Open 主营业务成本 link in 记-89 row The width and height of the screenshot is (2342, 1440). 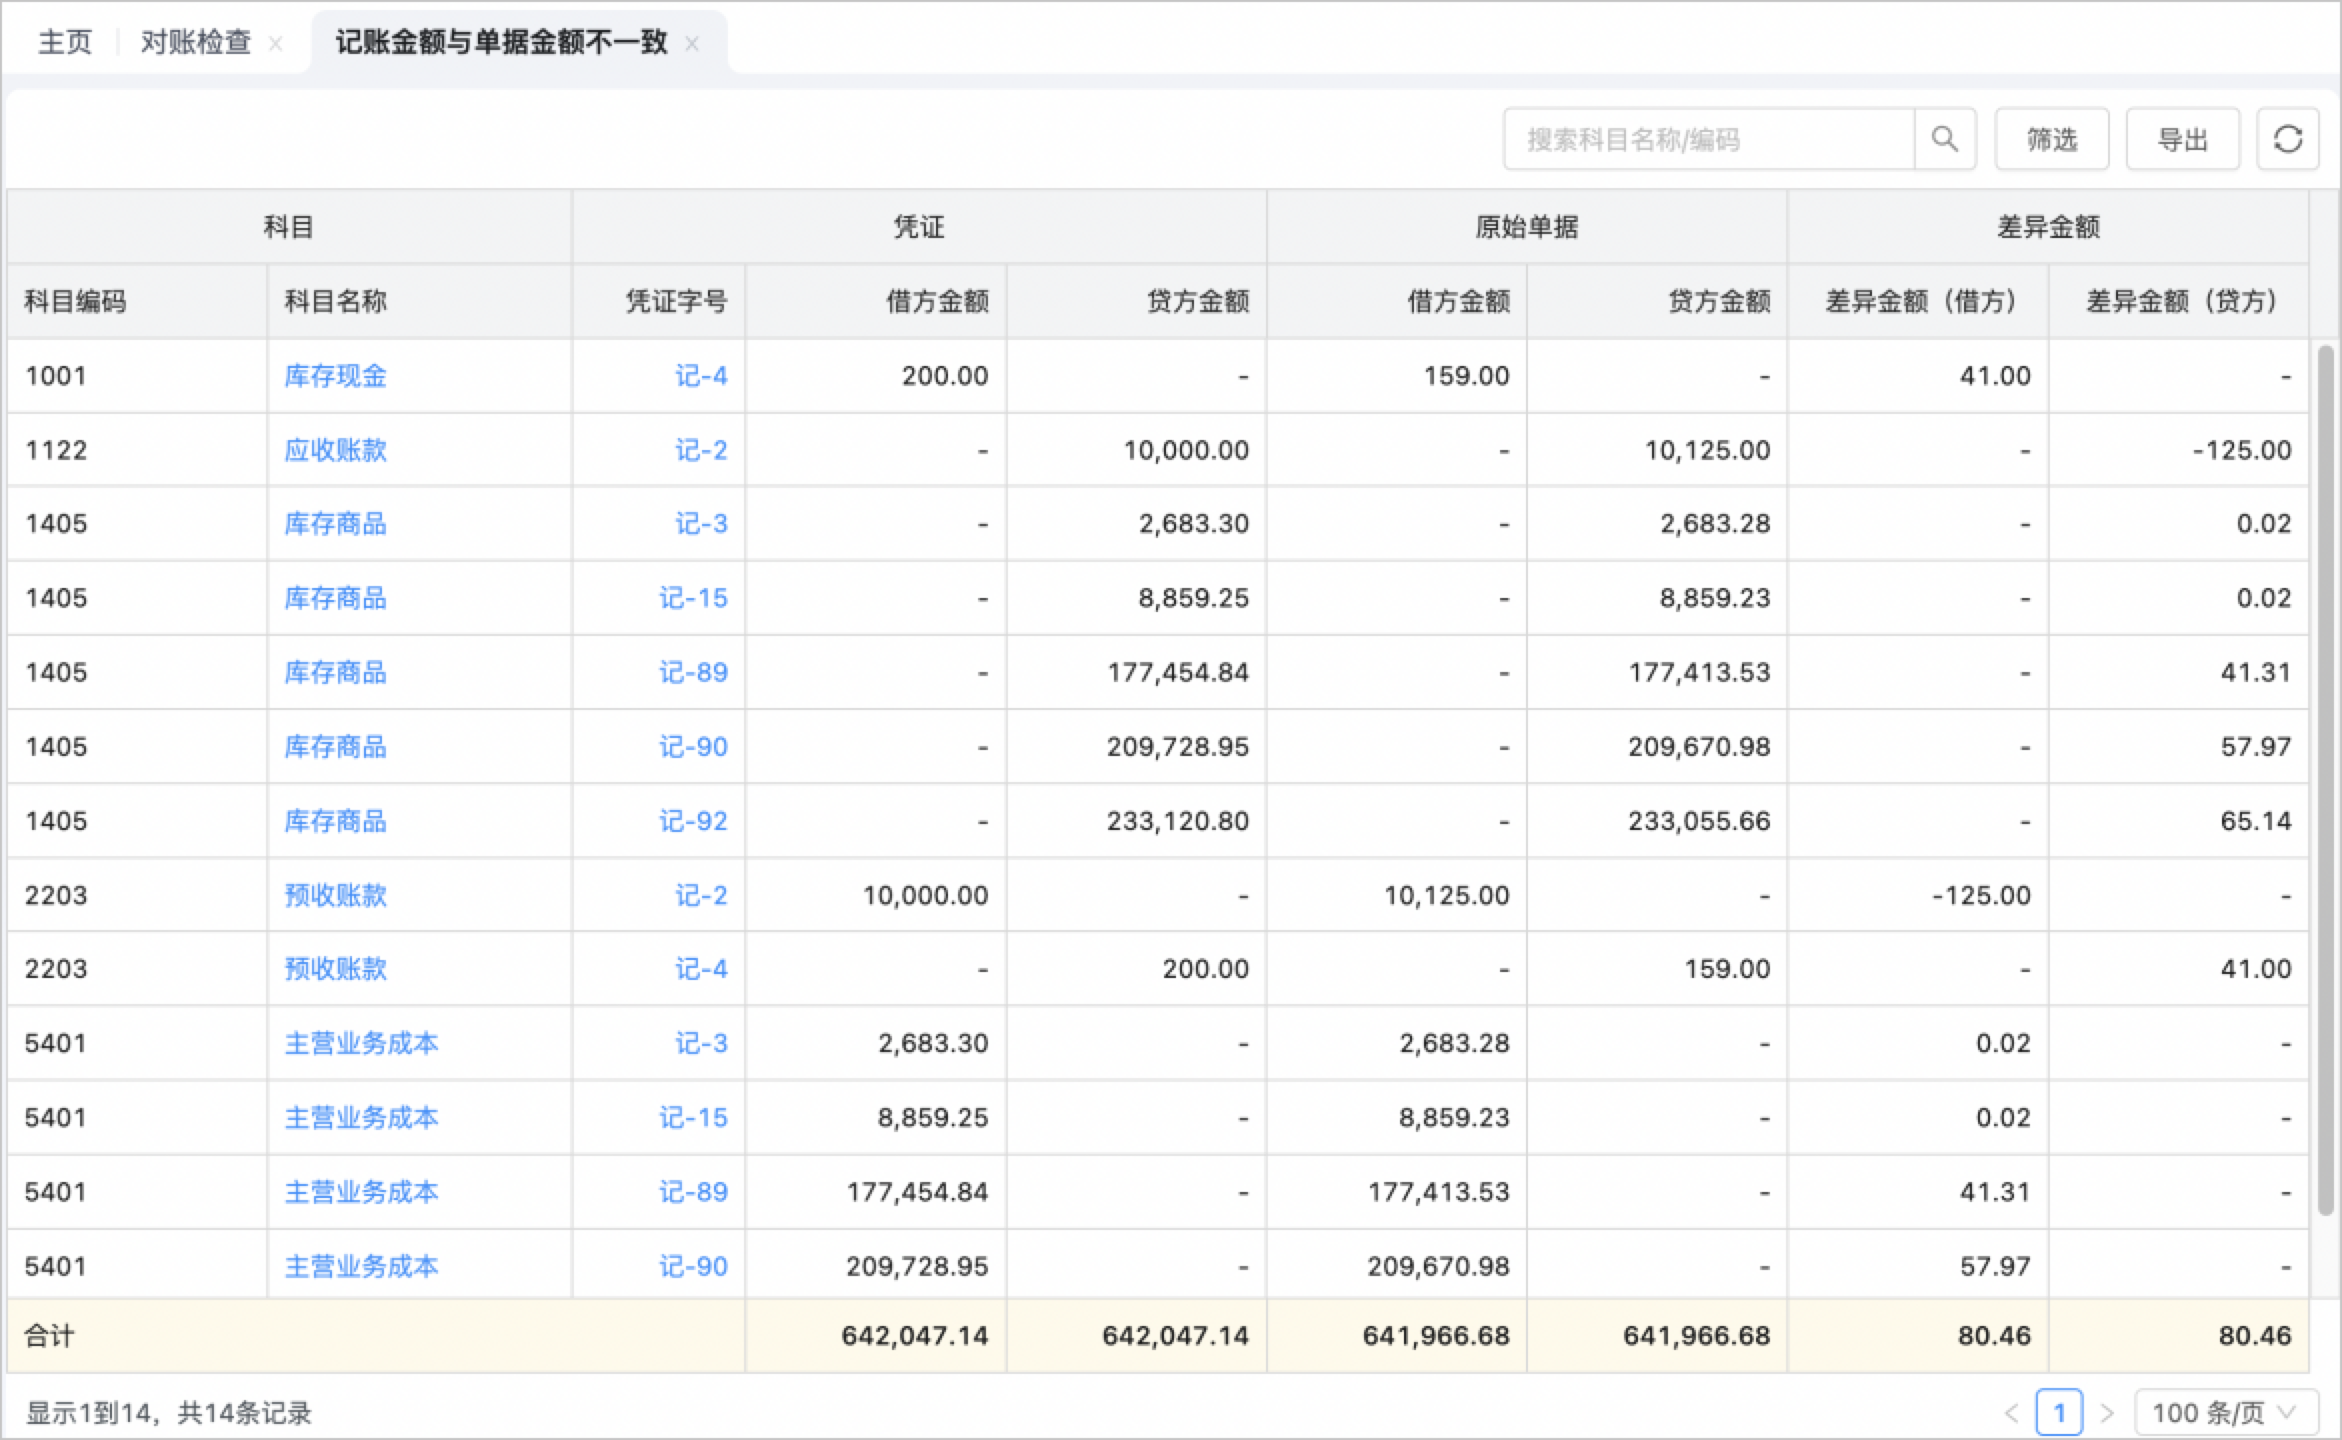tap(361, 1192)
